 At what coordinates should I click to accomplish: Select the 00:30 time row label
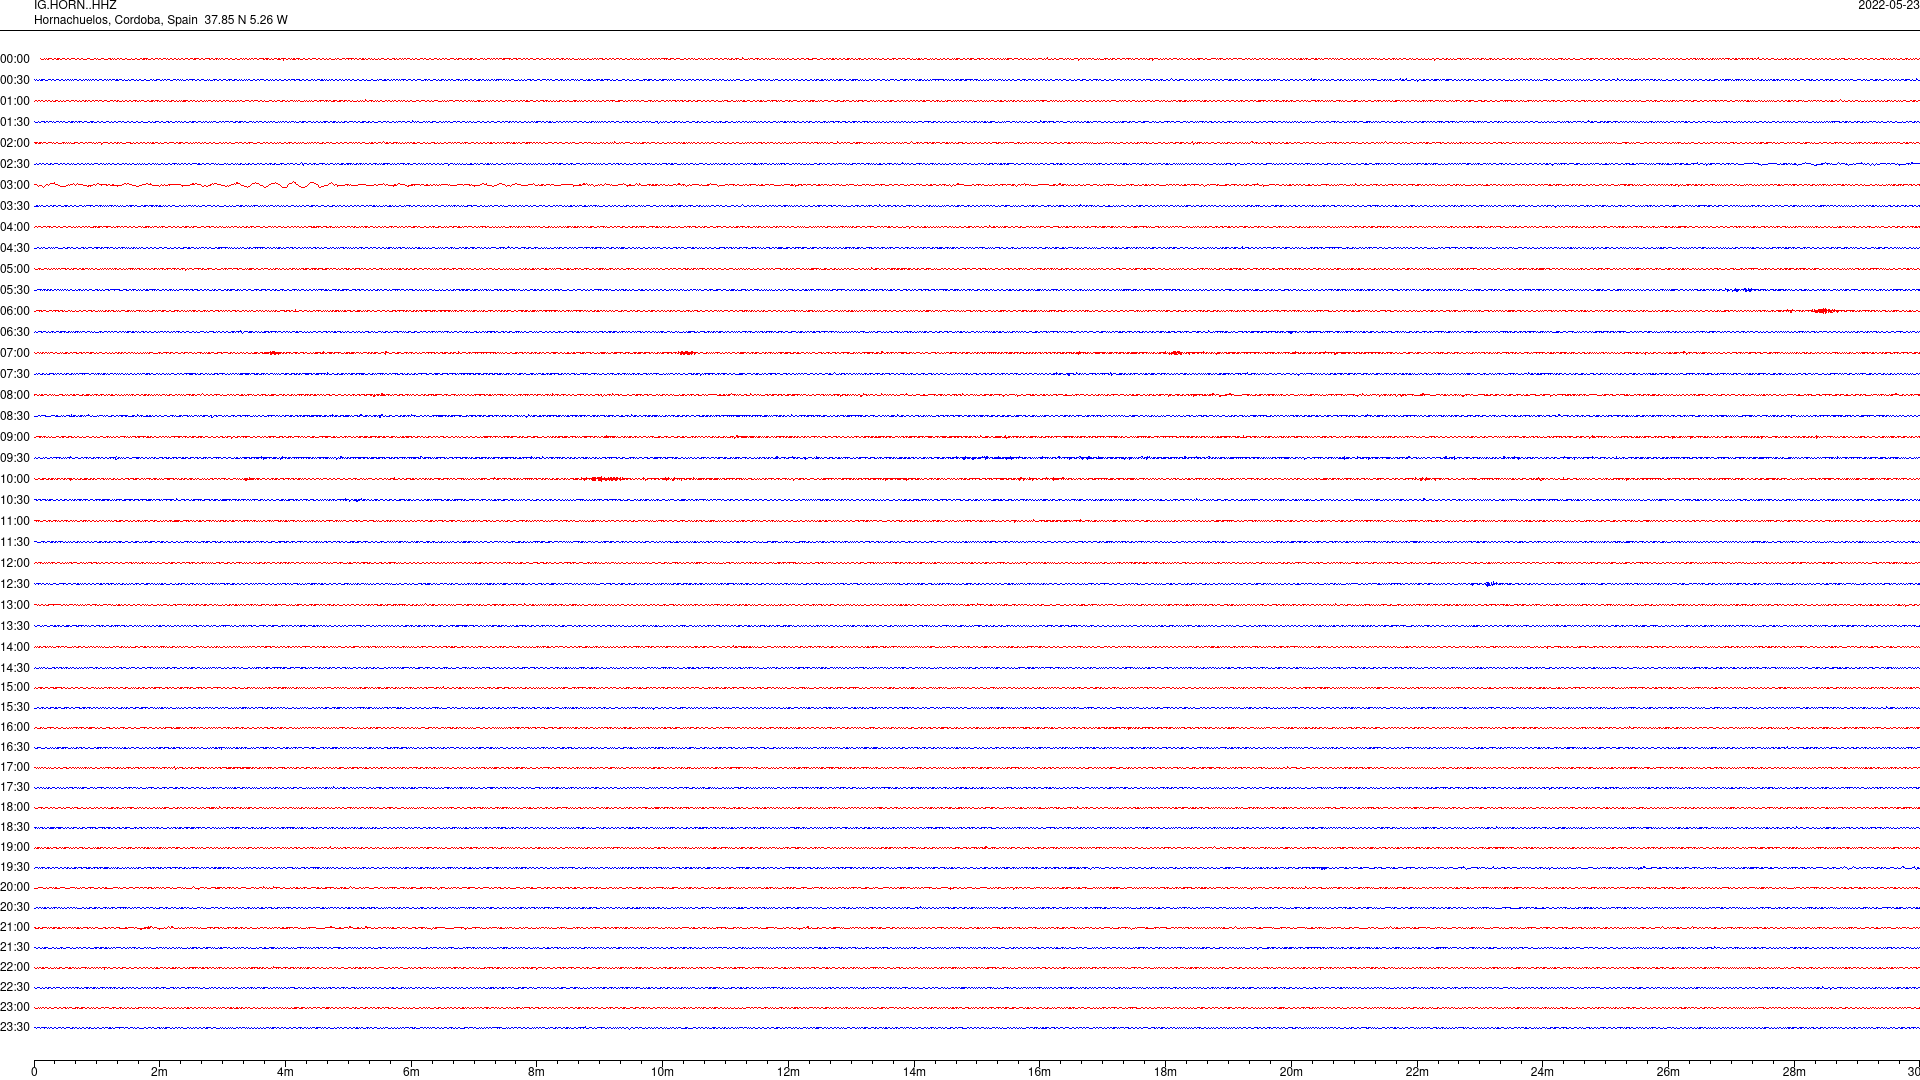click(x=15, y=80)
